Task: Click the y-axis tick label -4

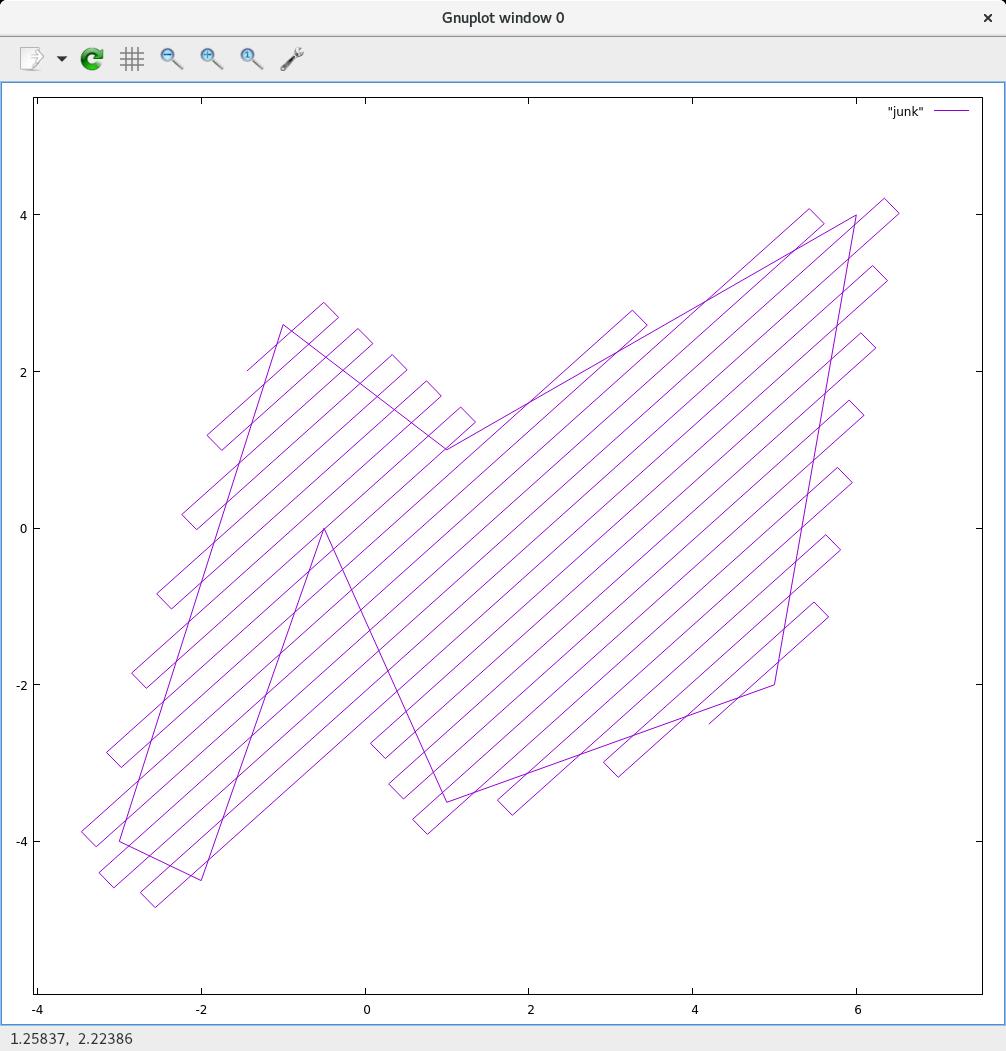Action: click(21, 842)
